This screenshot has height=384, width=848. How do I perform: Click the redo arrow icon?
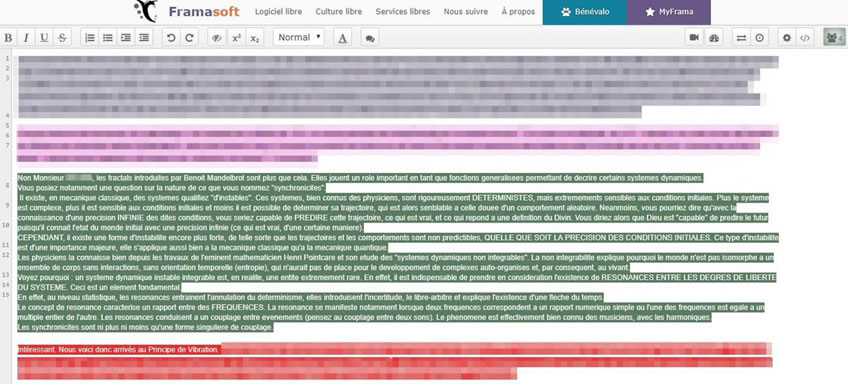(189, 38)
